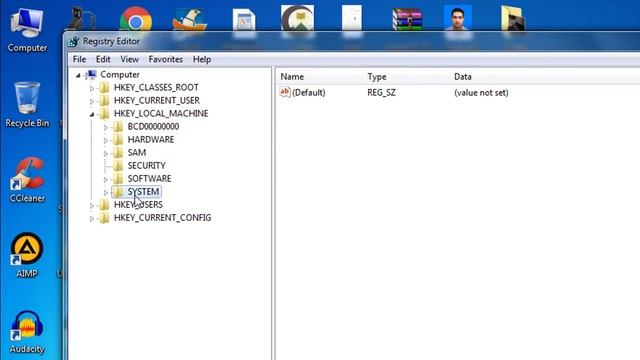Open the Favorites menu
This screenshot has height=360, width=640.
coord(165,59)
